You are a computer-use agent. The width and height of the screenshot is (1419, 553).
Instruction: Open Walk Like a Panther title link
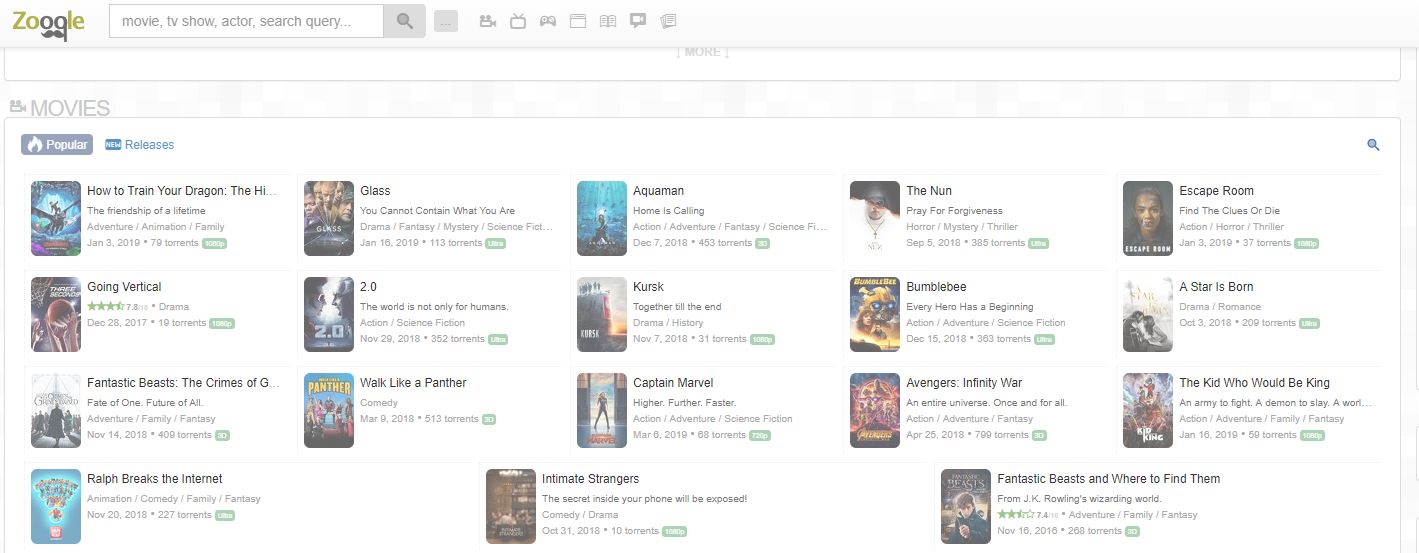click(x=413, y=383)
